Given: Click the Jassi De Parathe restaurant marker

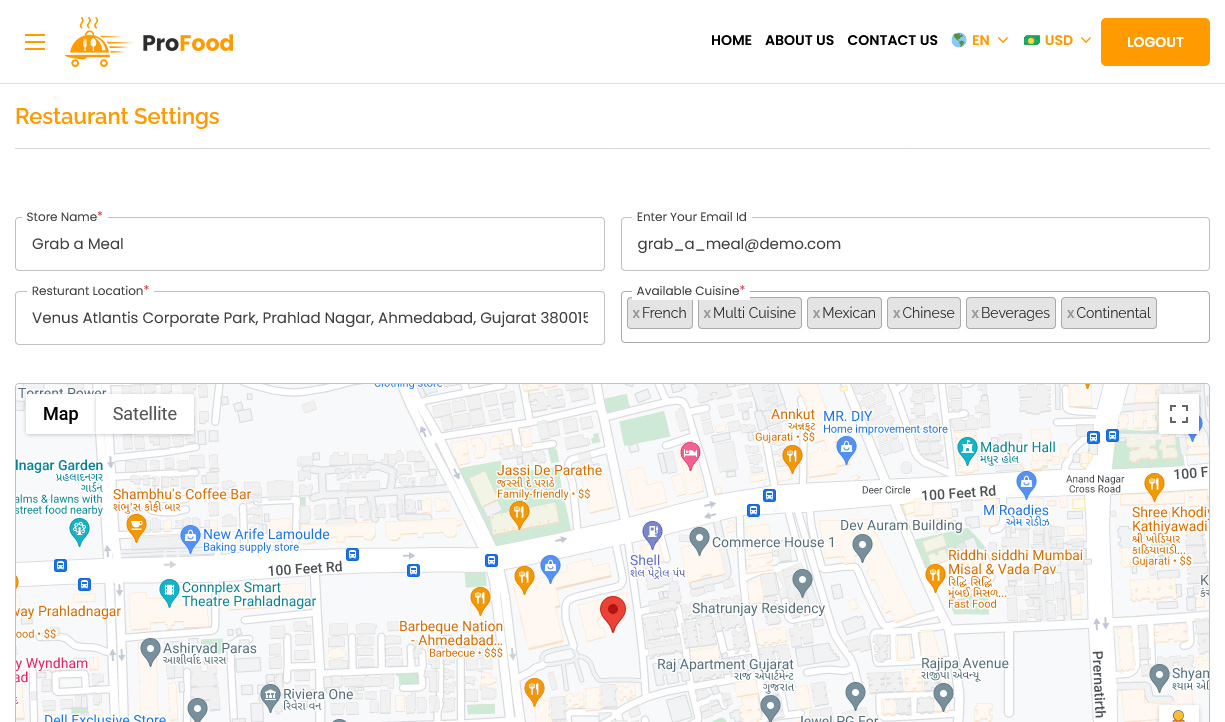Looking at the screenshot, I should point(518,514).
